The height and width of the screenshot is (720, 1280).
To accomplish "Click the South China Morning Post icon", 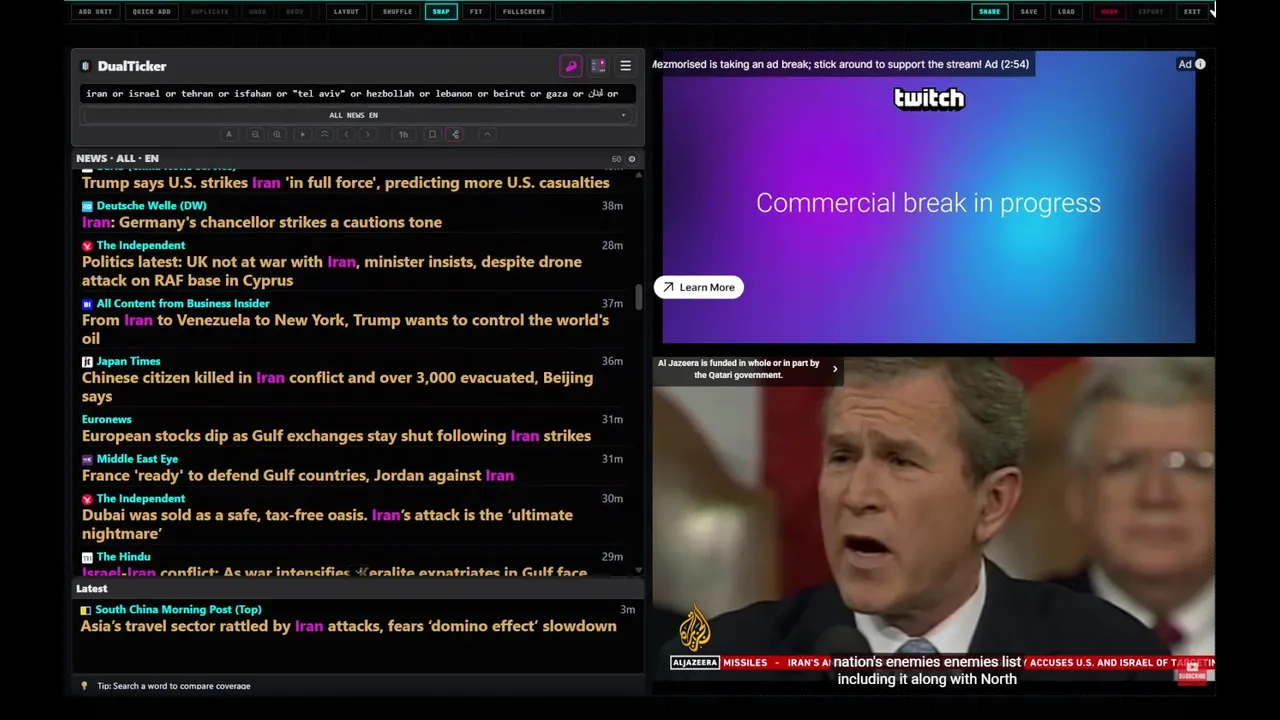I will (x=86, y=610).
